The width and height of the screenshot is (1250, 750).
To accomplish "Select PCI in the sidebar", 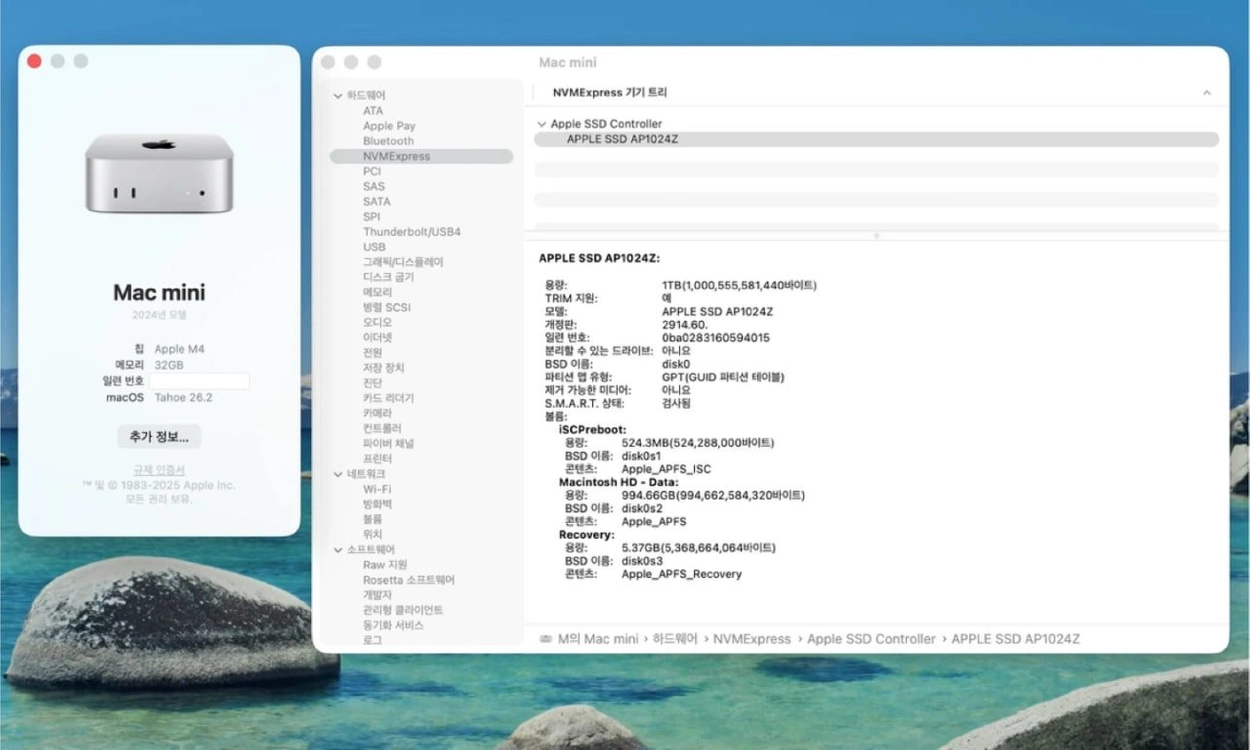I will pyautogui.click(x=372, y=171).
